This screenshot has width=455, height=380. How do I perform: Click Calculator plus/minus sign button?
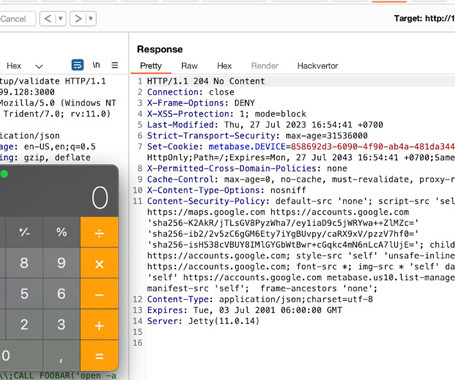click(24, 232)
